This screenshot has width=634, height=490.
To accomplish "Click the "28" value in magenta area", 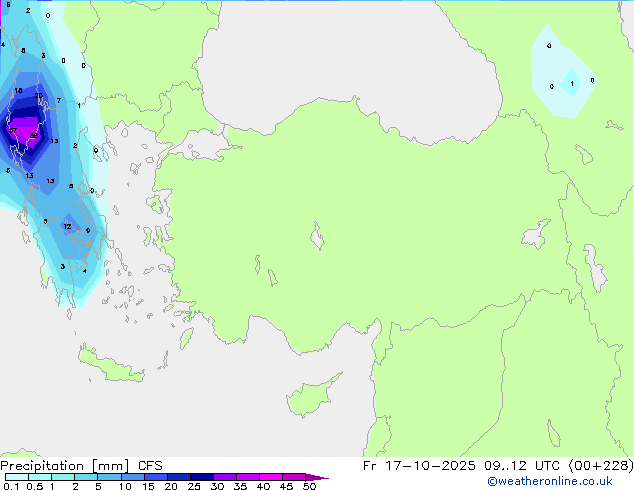I will (x=34, y=135).
